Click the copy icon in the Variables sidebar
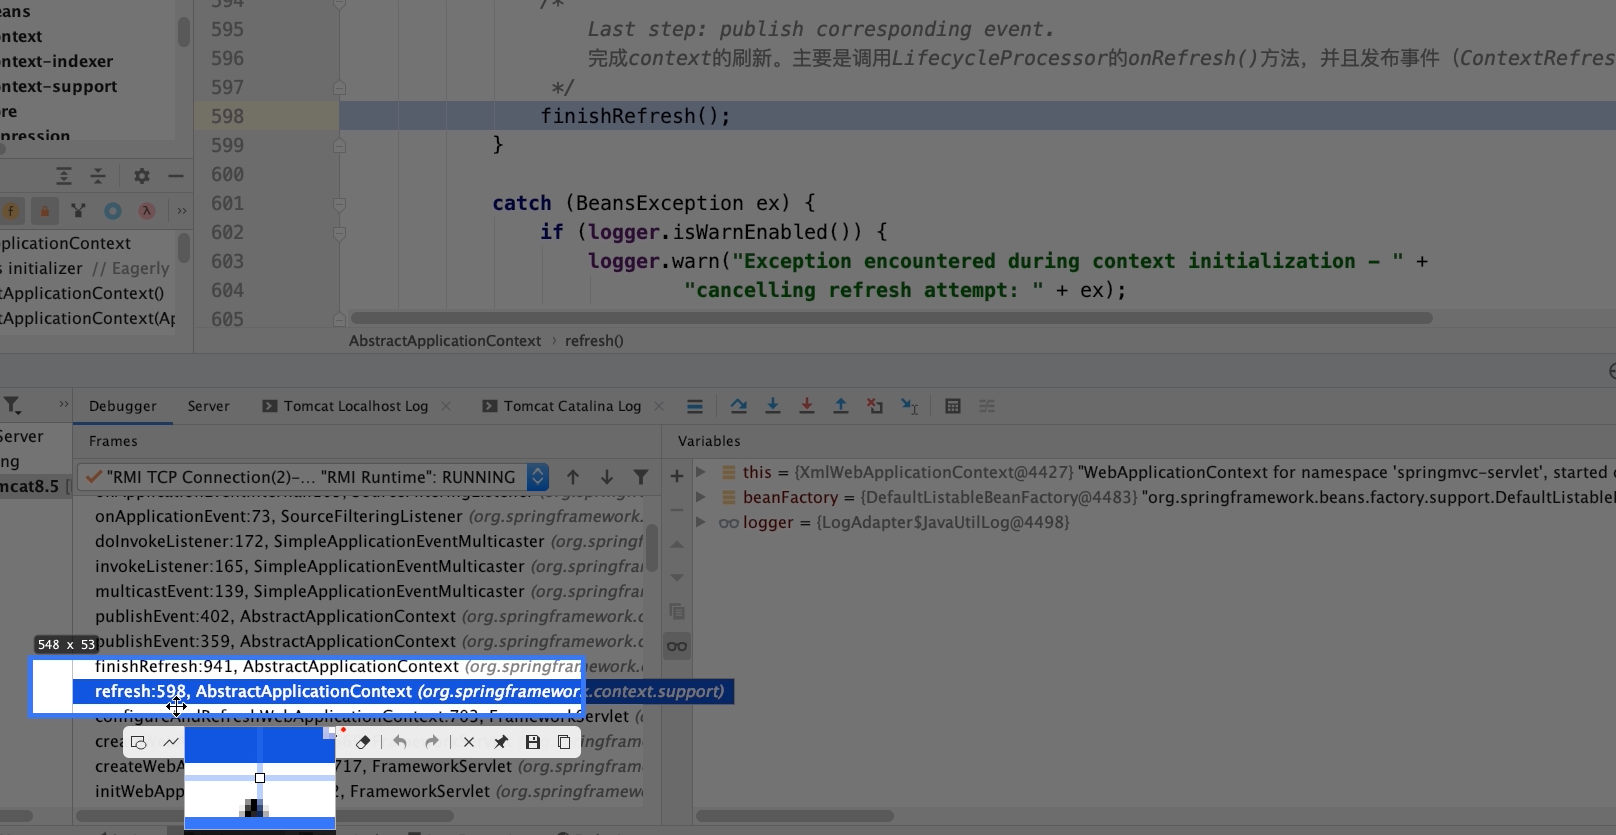 pyautogui.click(x=677, y=611)
